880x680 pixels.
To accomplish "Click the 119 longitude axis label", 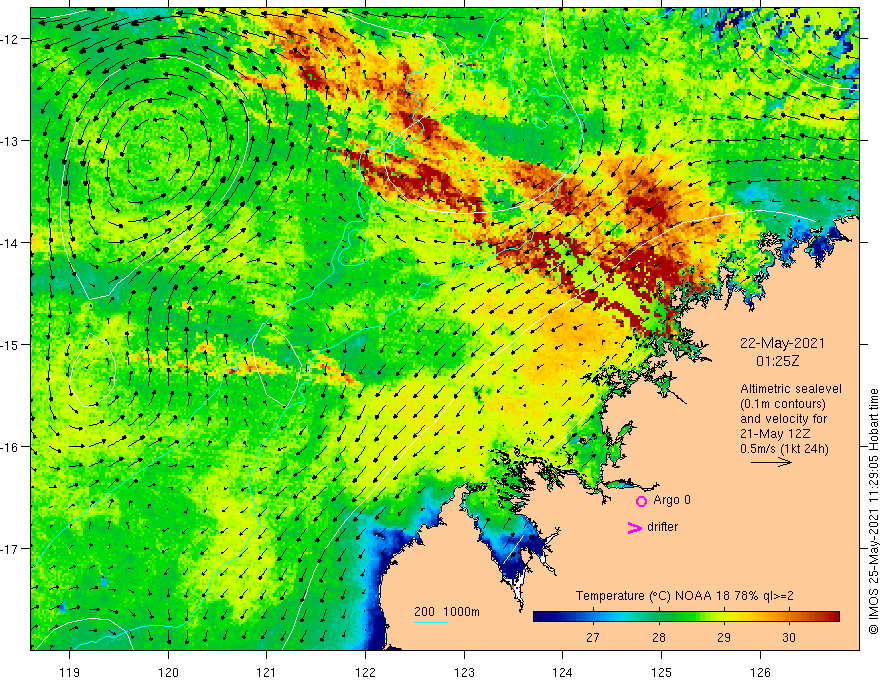I will coord(70,672).
